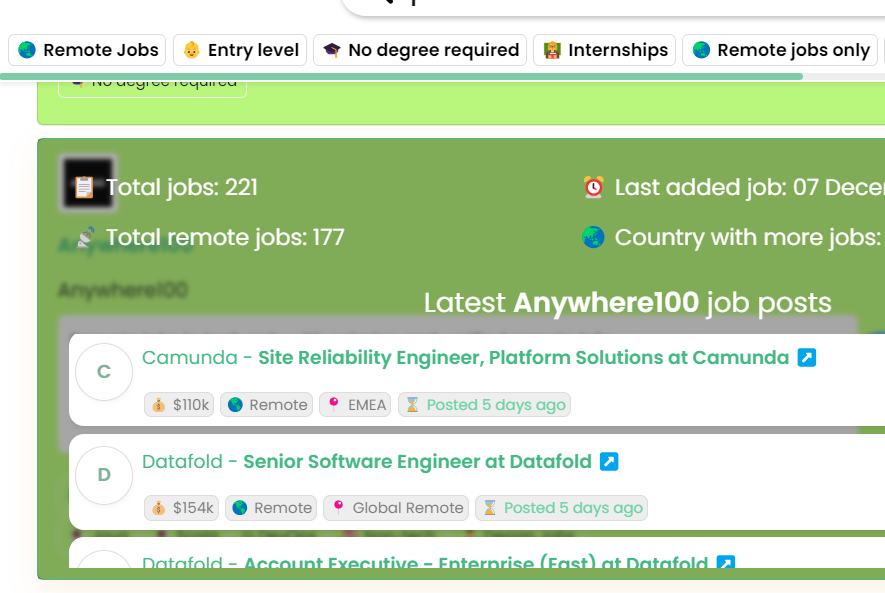Click the globe icon beside Country with more jobs
The width and height of the screenshot is (885, 593).
pyautogui.click(x=593, y=238)
